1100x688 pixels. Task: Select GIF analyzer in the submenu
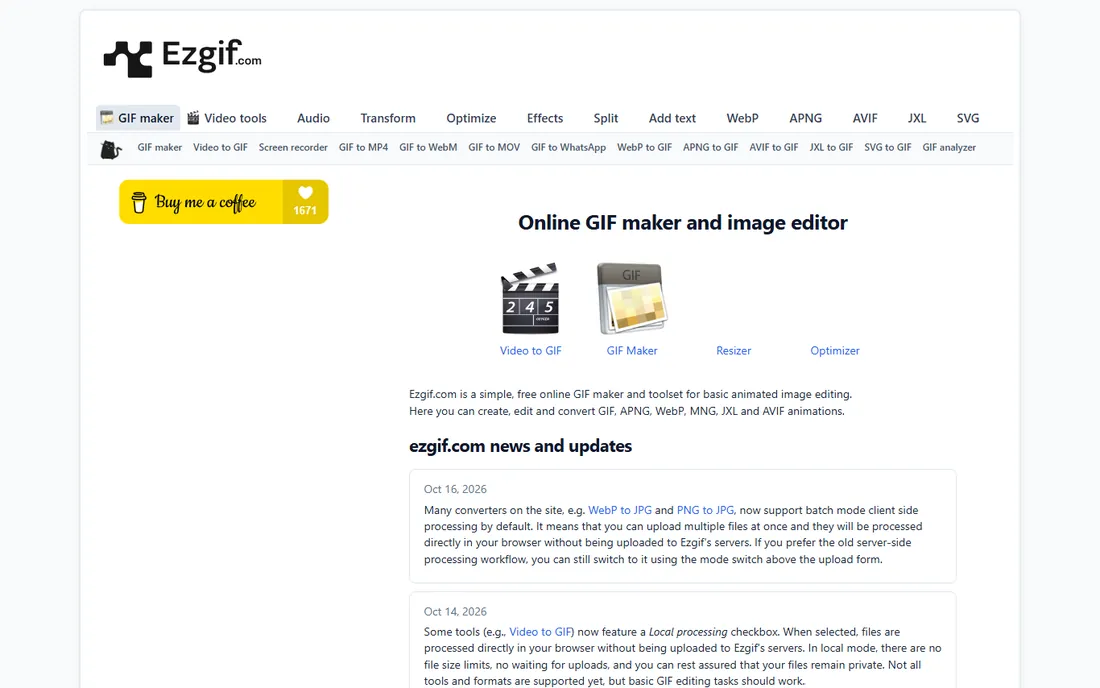pyautogui.click(x=949, y=147)
